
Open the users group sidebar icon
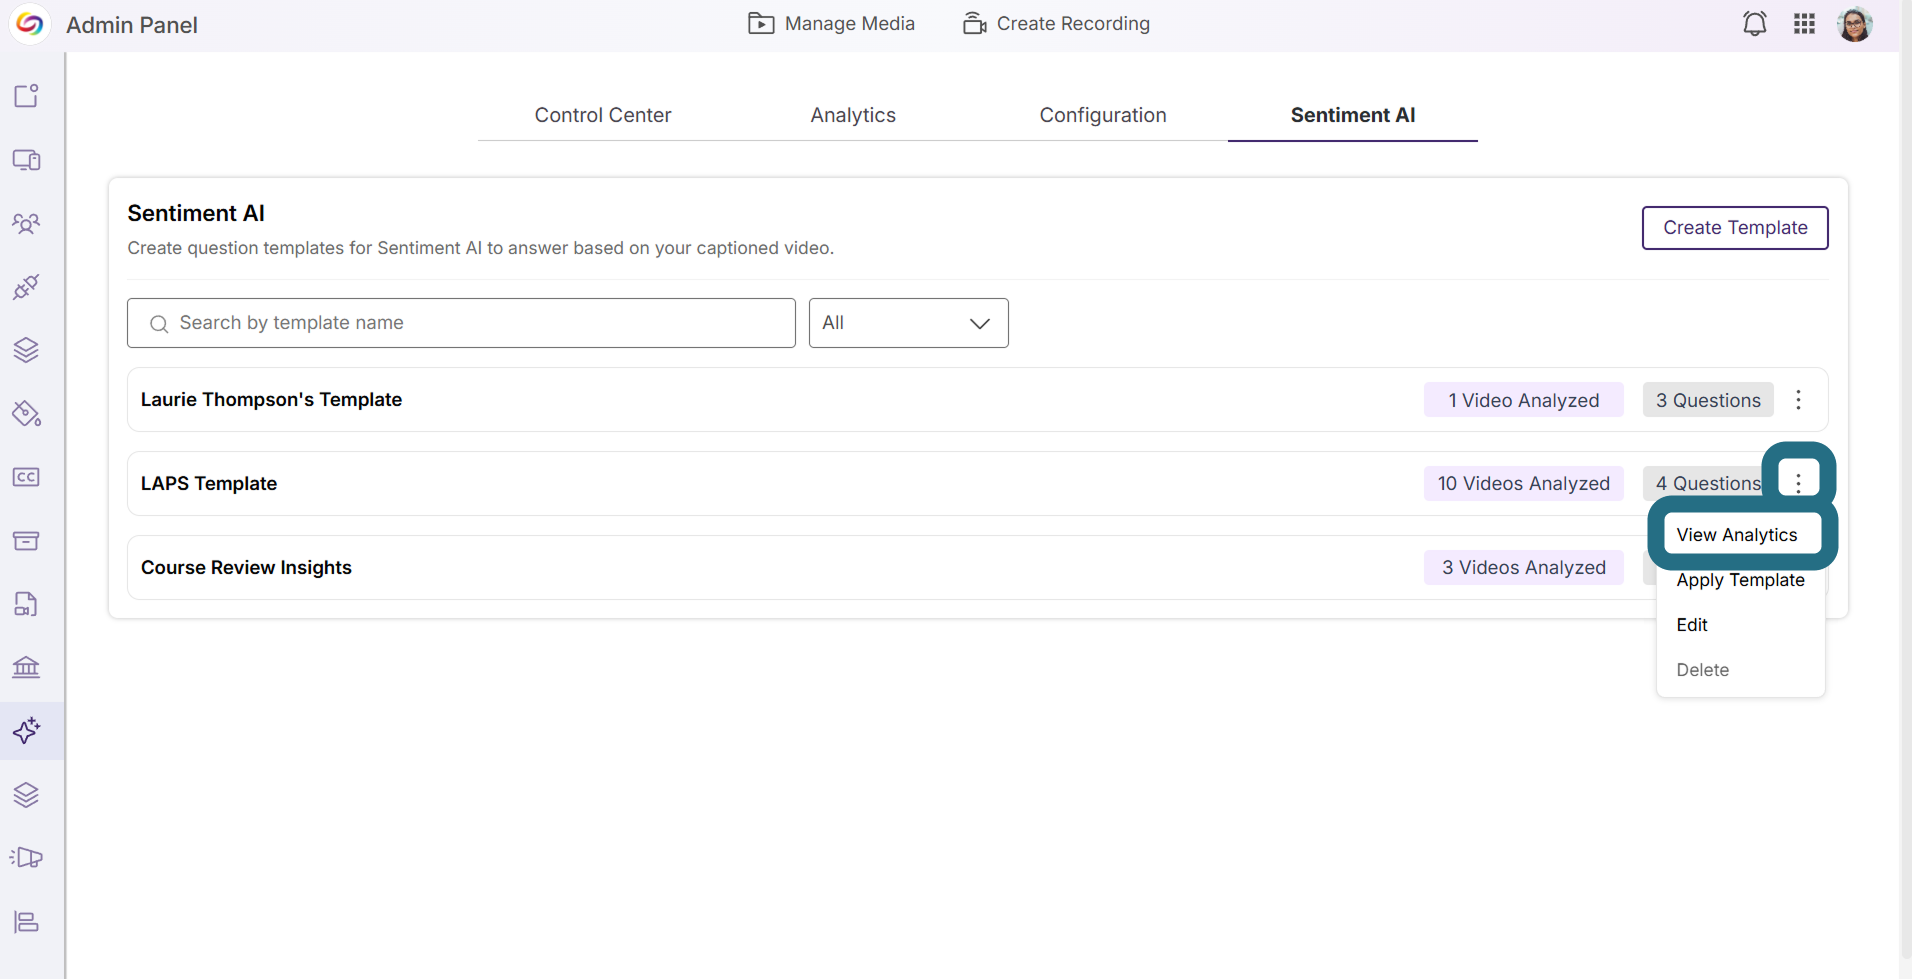pyautogui.click(x=26, y=223)
